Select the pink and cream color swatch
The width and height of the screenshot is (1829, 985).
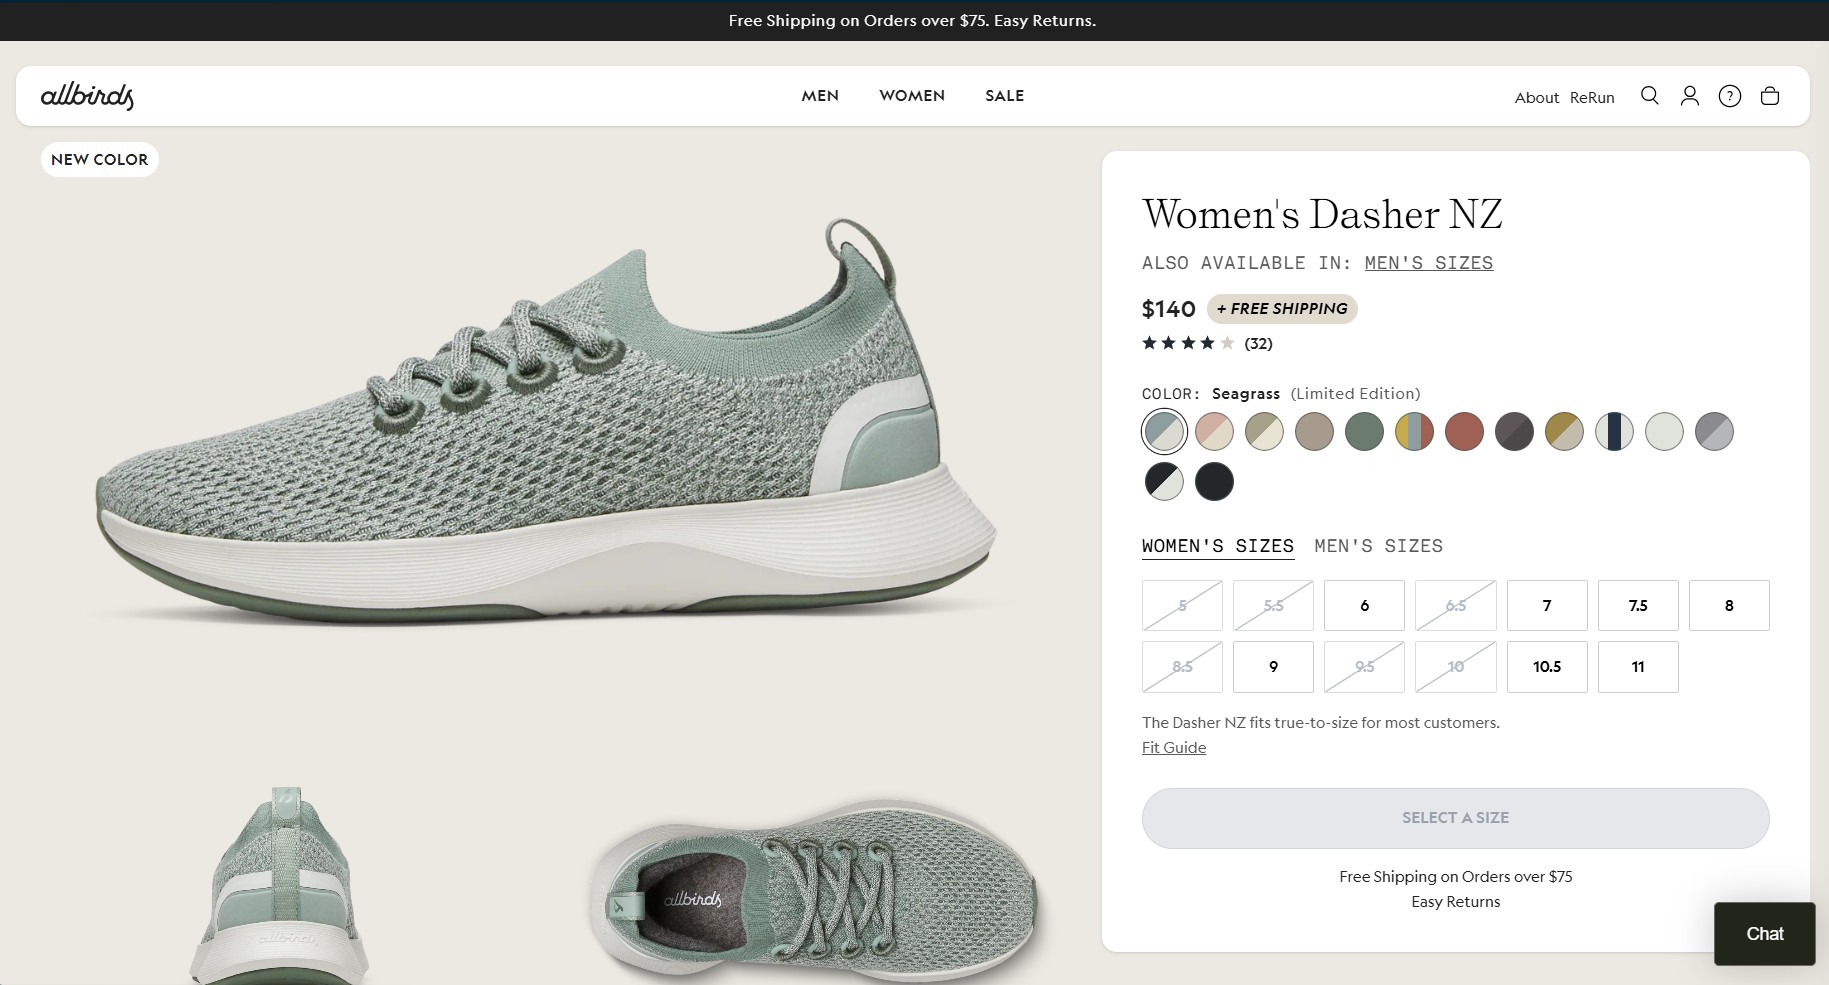(1214, 432)
